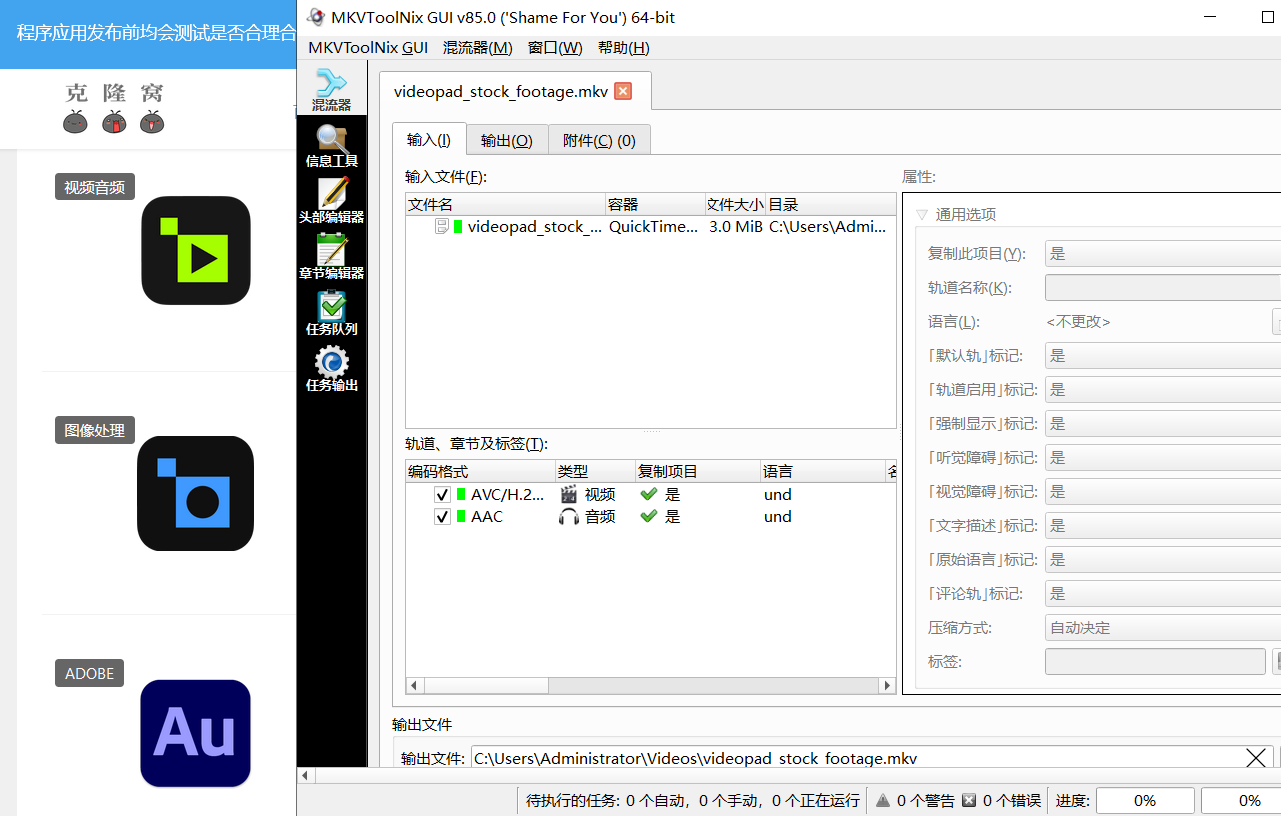
Task: Sort by the 编码格式 column header
Action: 480,471
